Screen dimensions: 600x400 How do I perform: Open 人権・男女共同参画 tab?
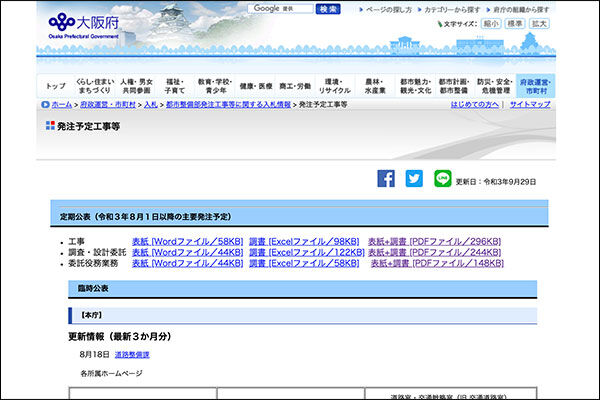click(136, 86)
